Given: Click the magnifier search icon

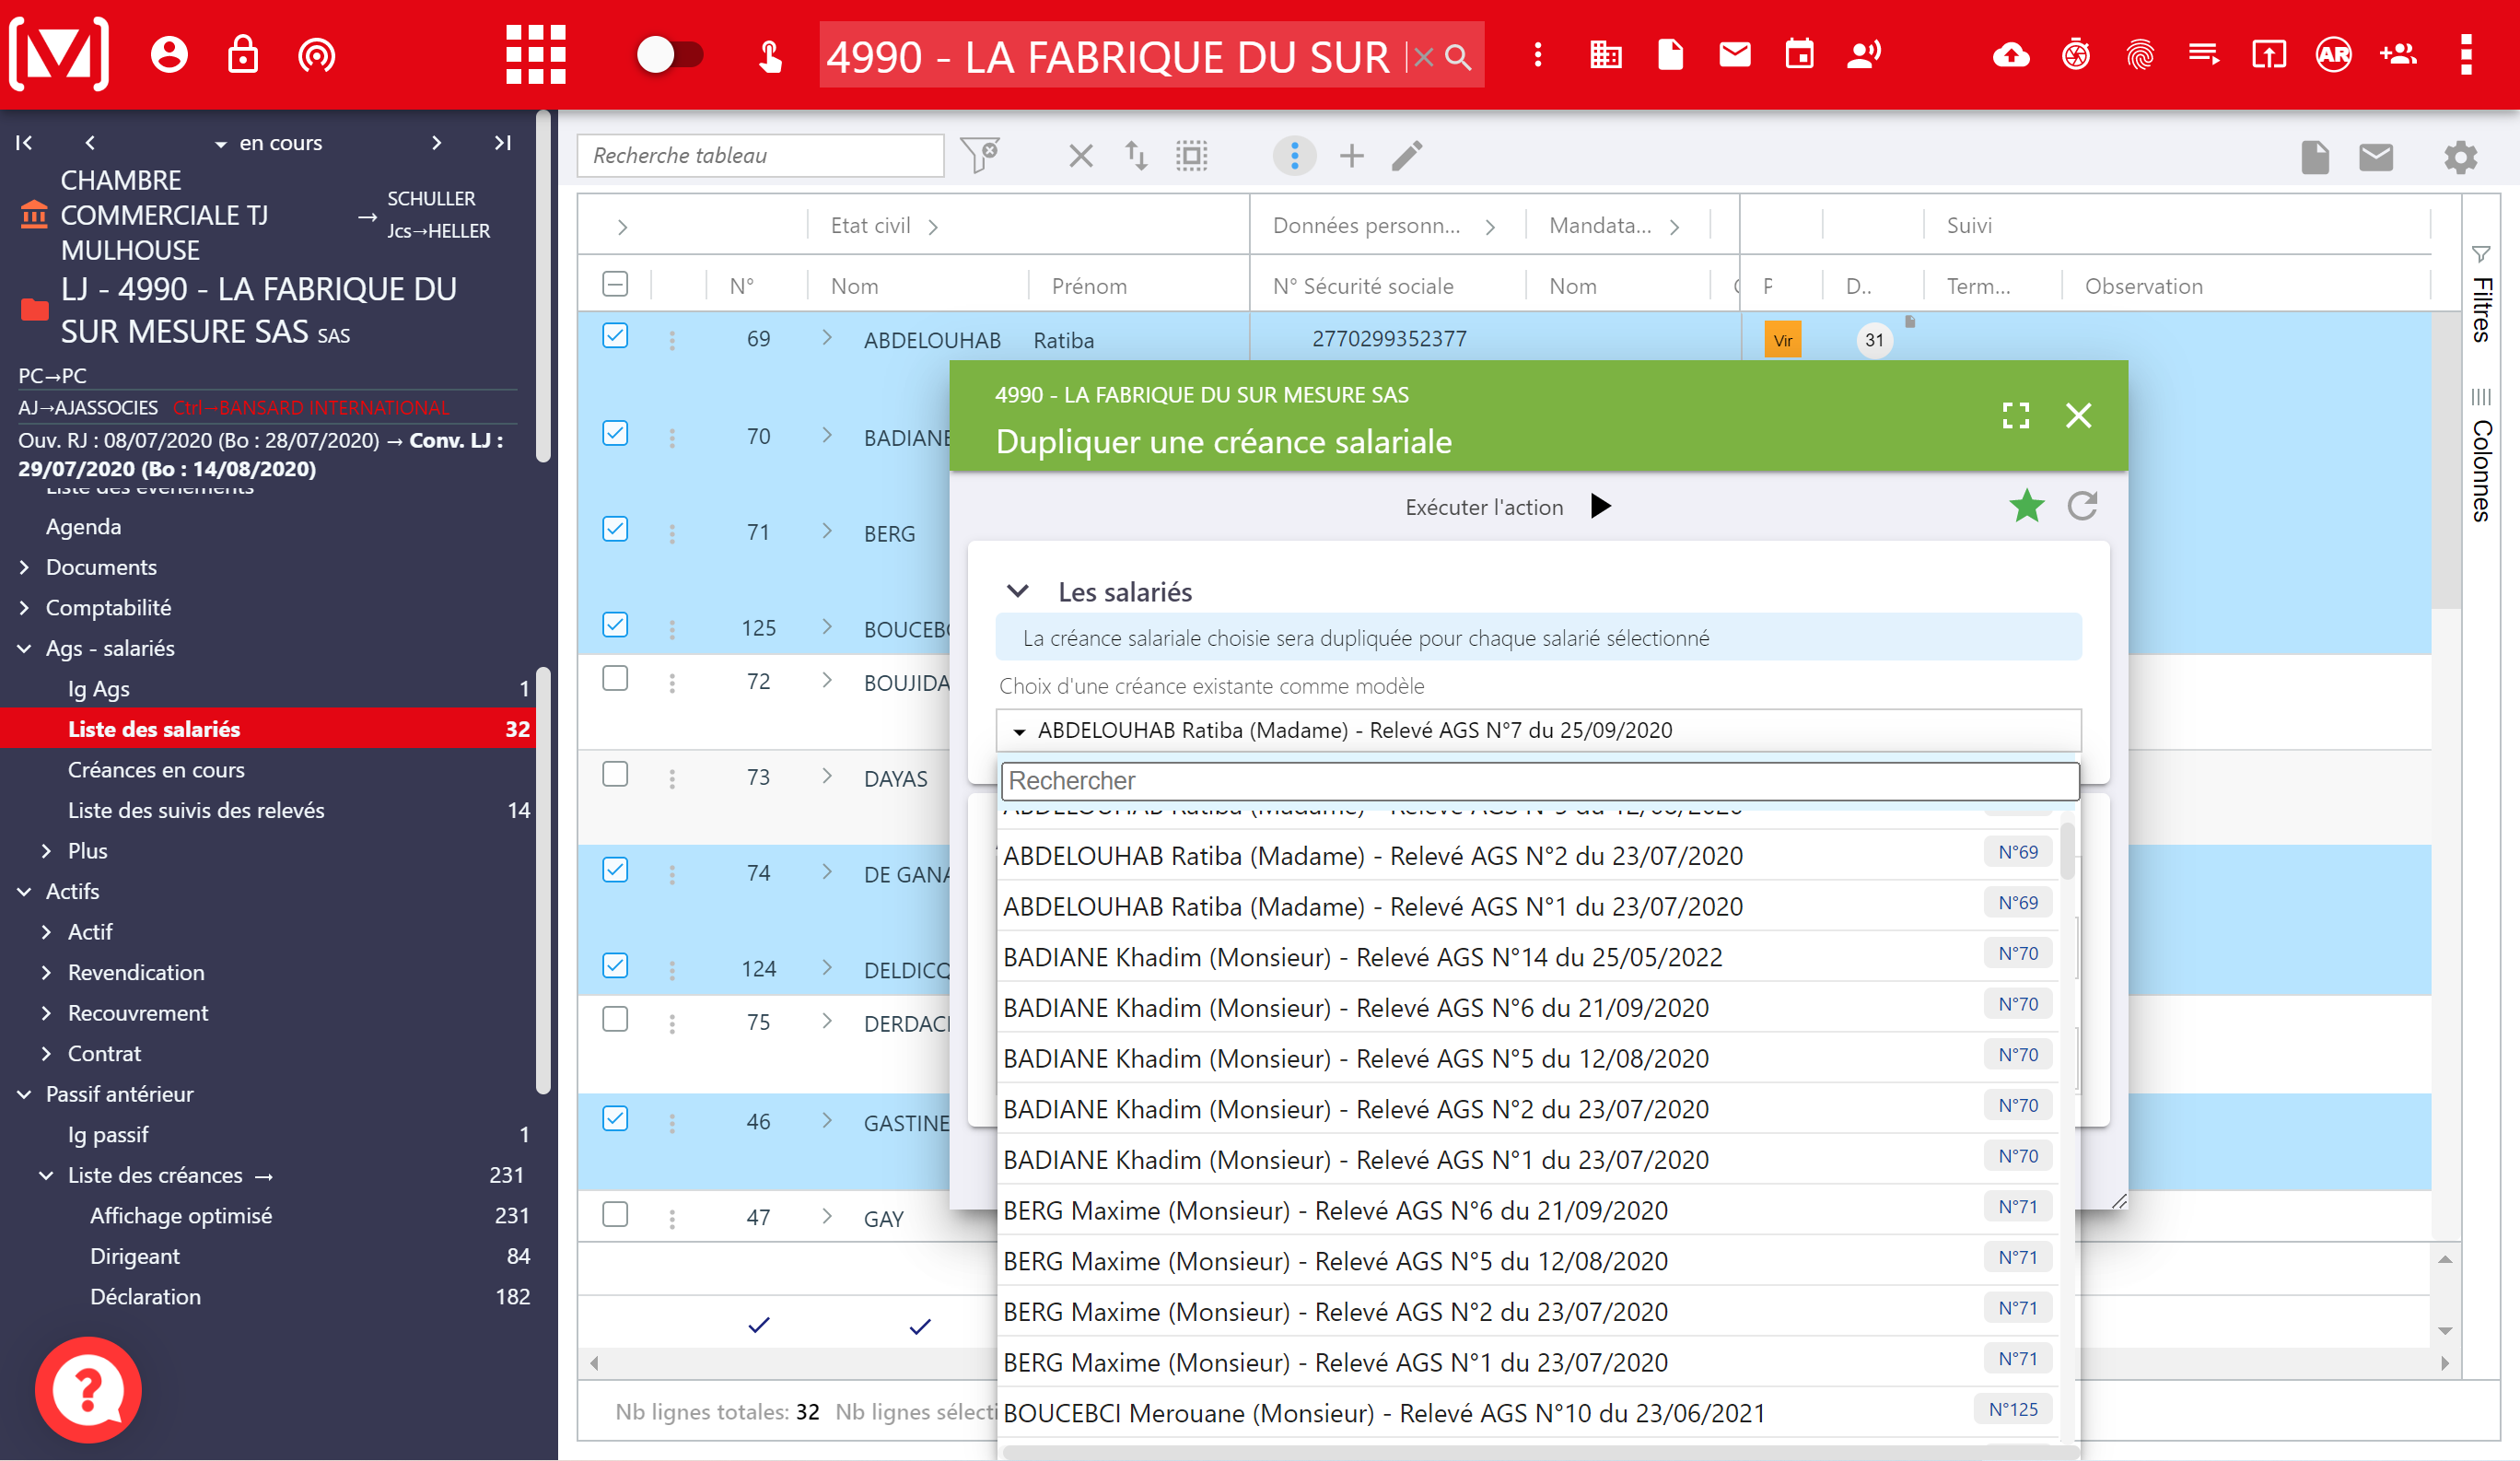Looking at the screenshot, I should click(x=1458, y=57).
